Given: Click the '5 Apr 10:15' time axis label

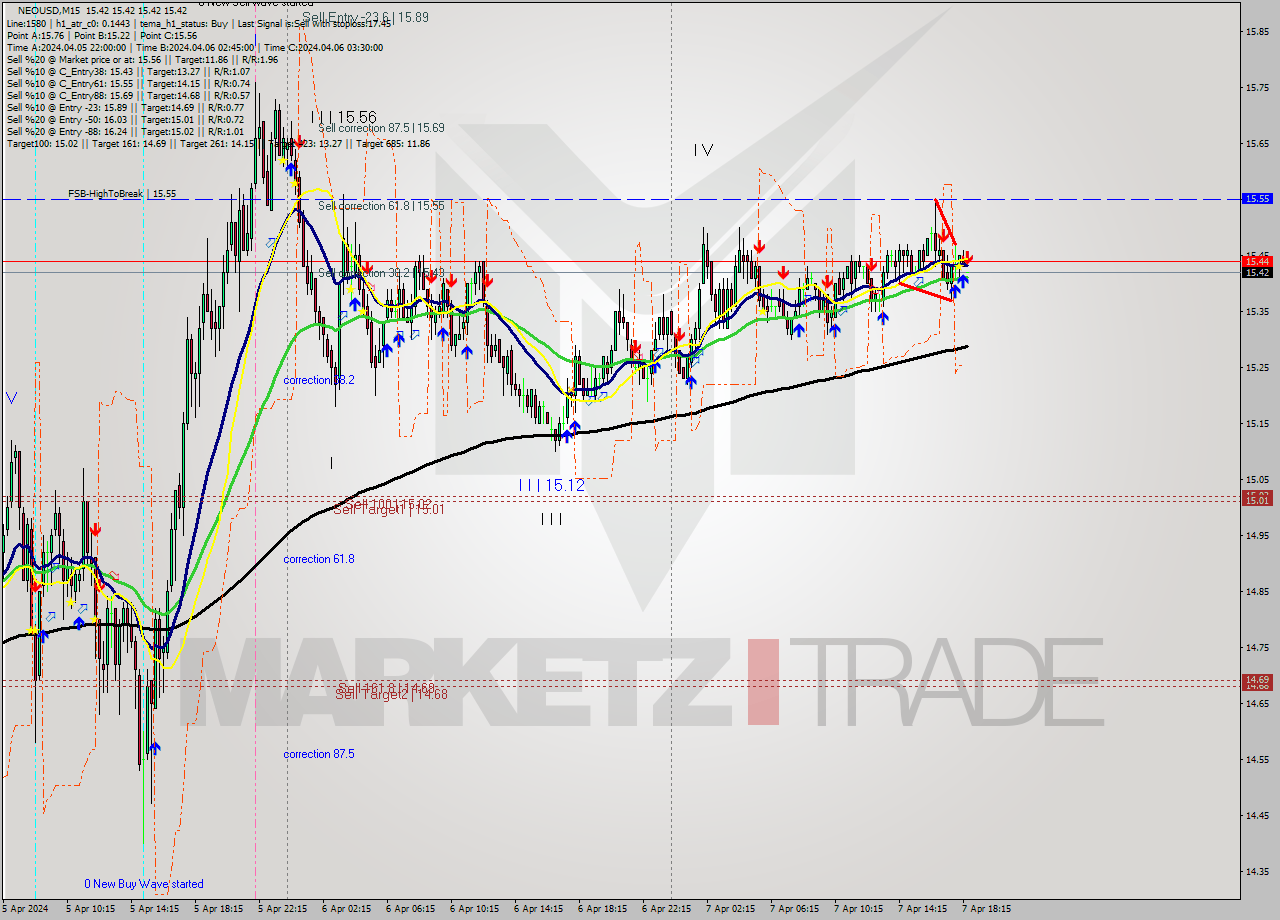Looking at the screenshot, I should click(90, 909).
